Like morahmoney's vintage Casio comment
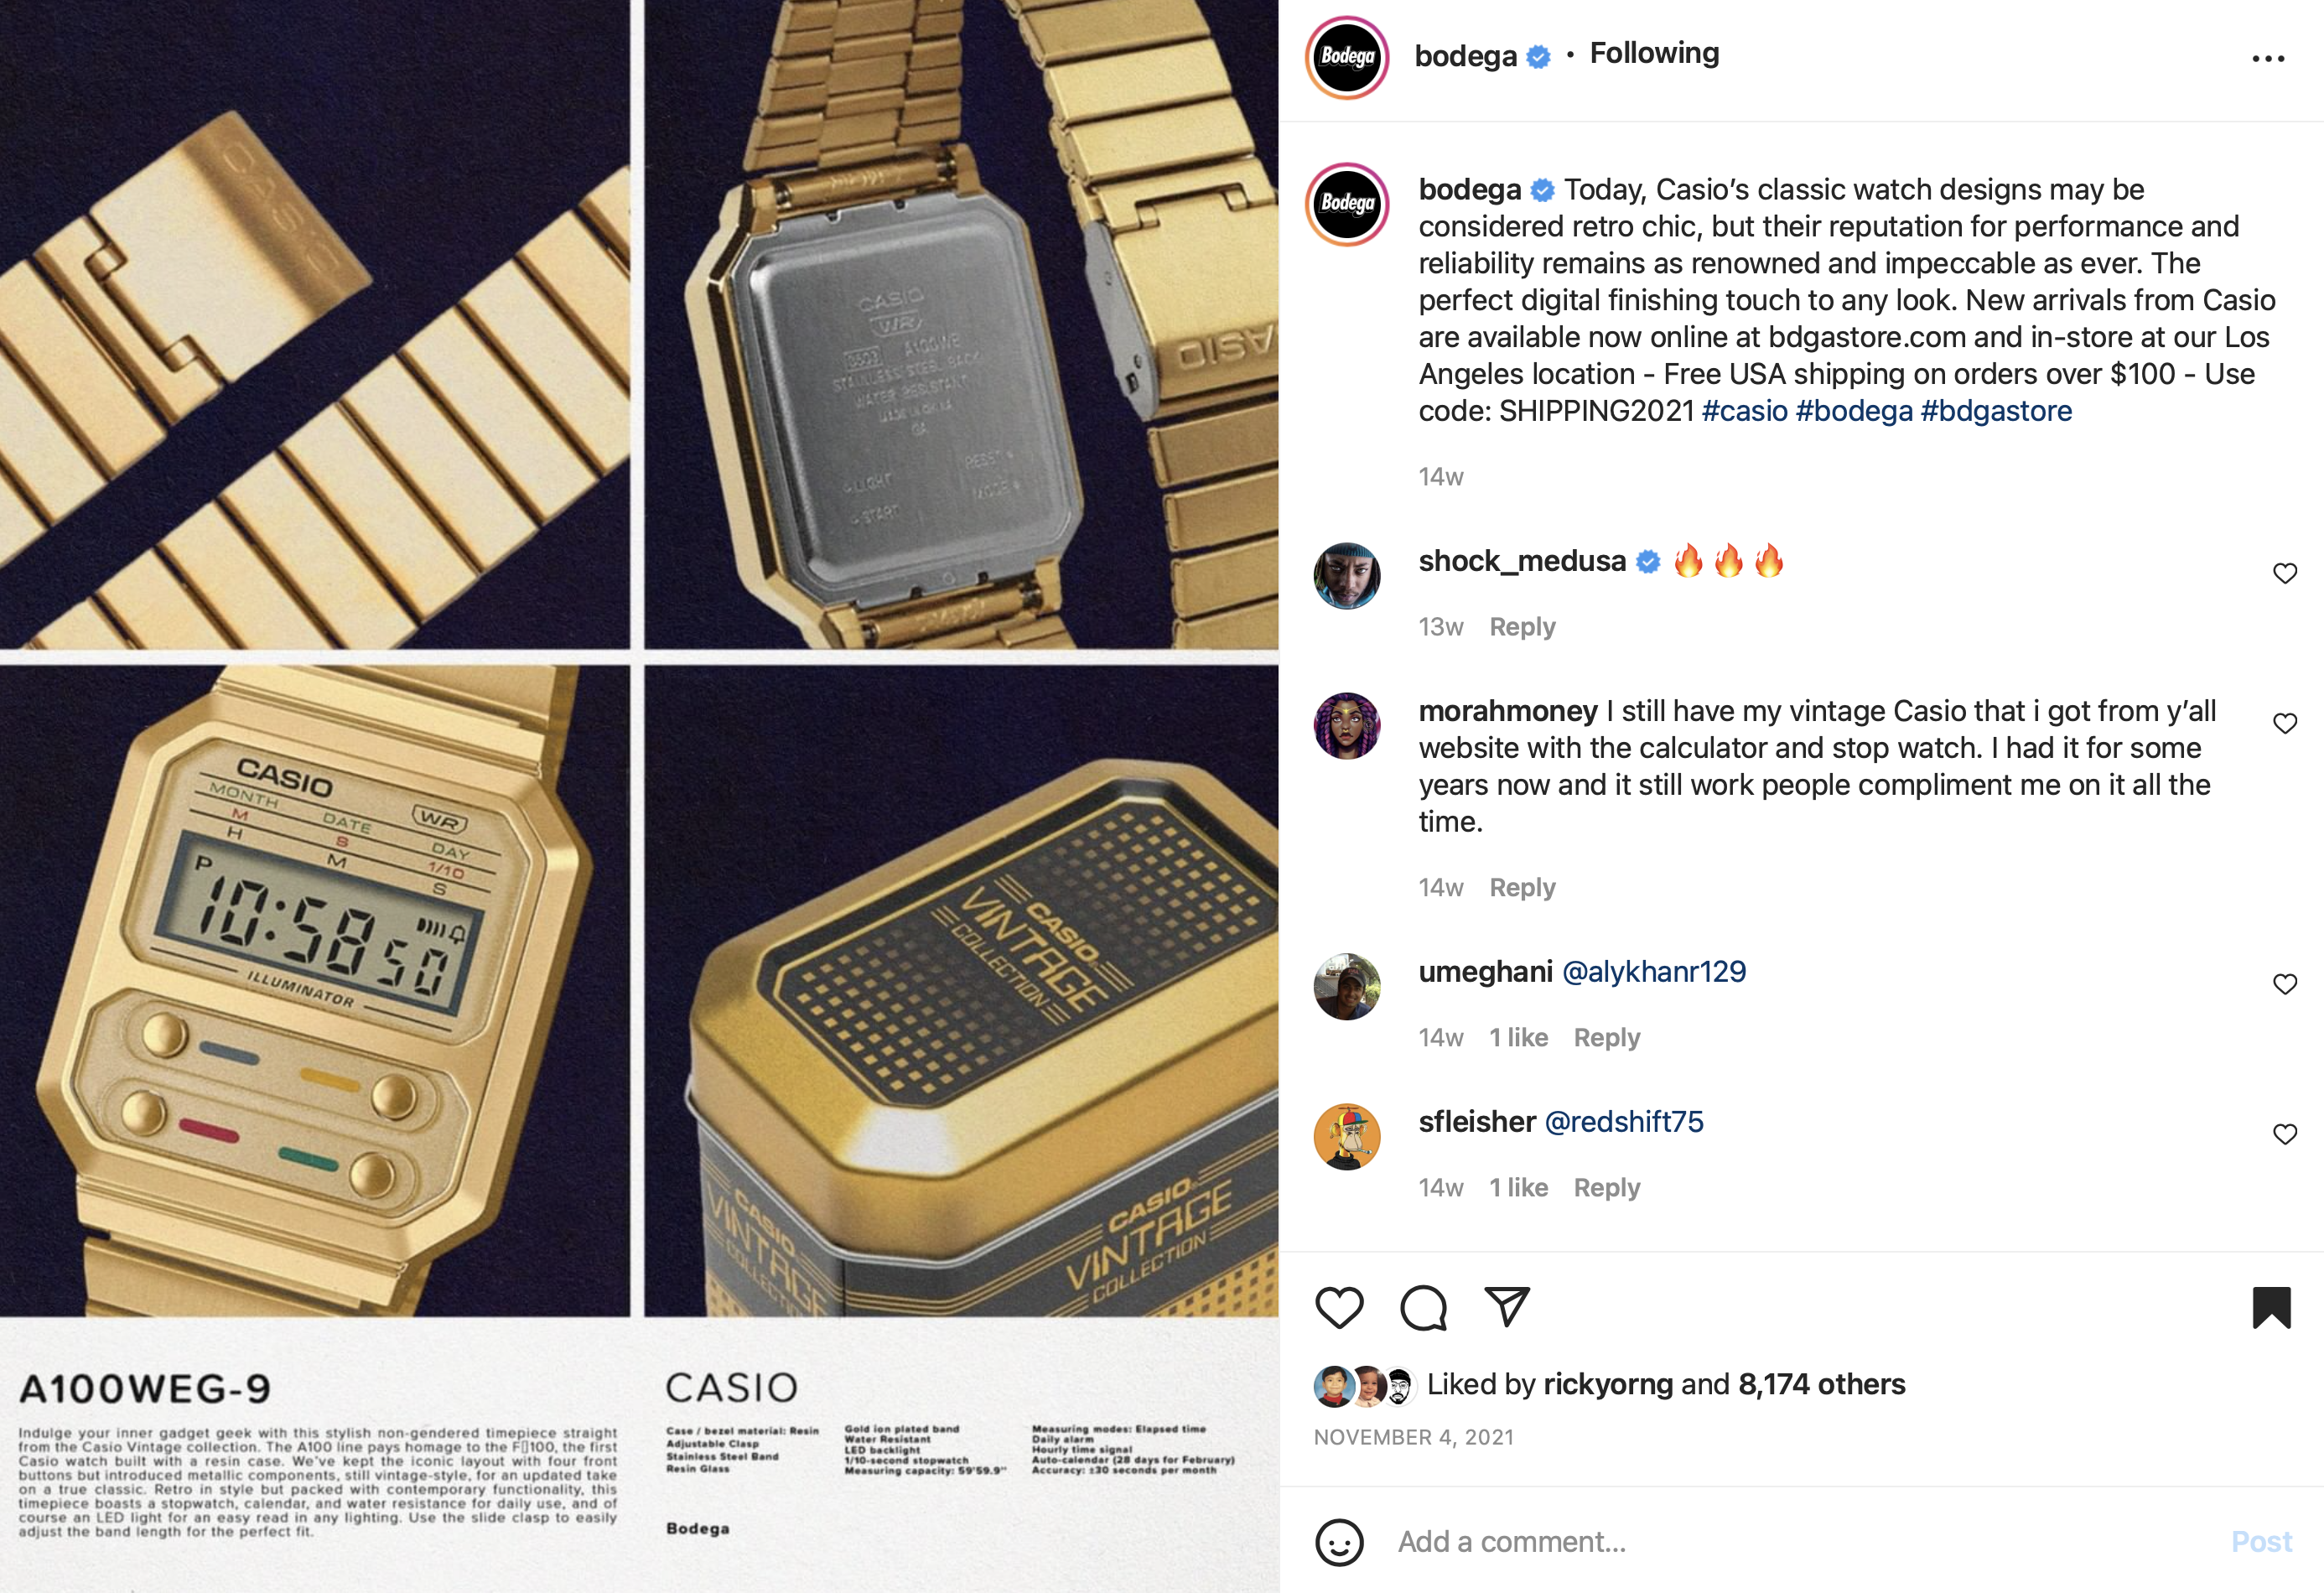 [x=2284, y=723]
